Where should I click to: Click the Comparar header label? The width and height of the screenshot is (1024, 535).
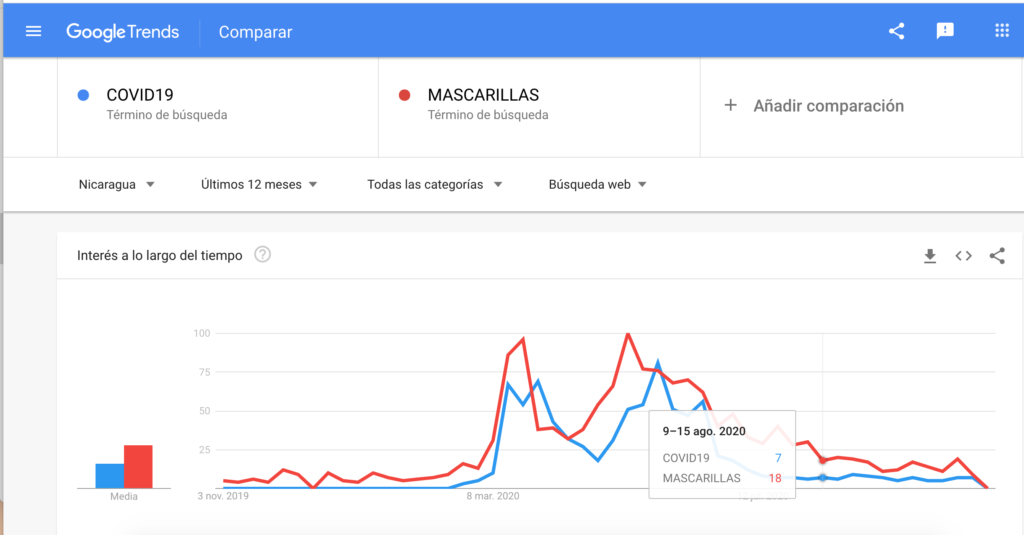pos(255,32)
